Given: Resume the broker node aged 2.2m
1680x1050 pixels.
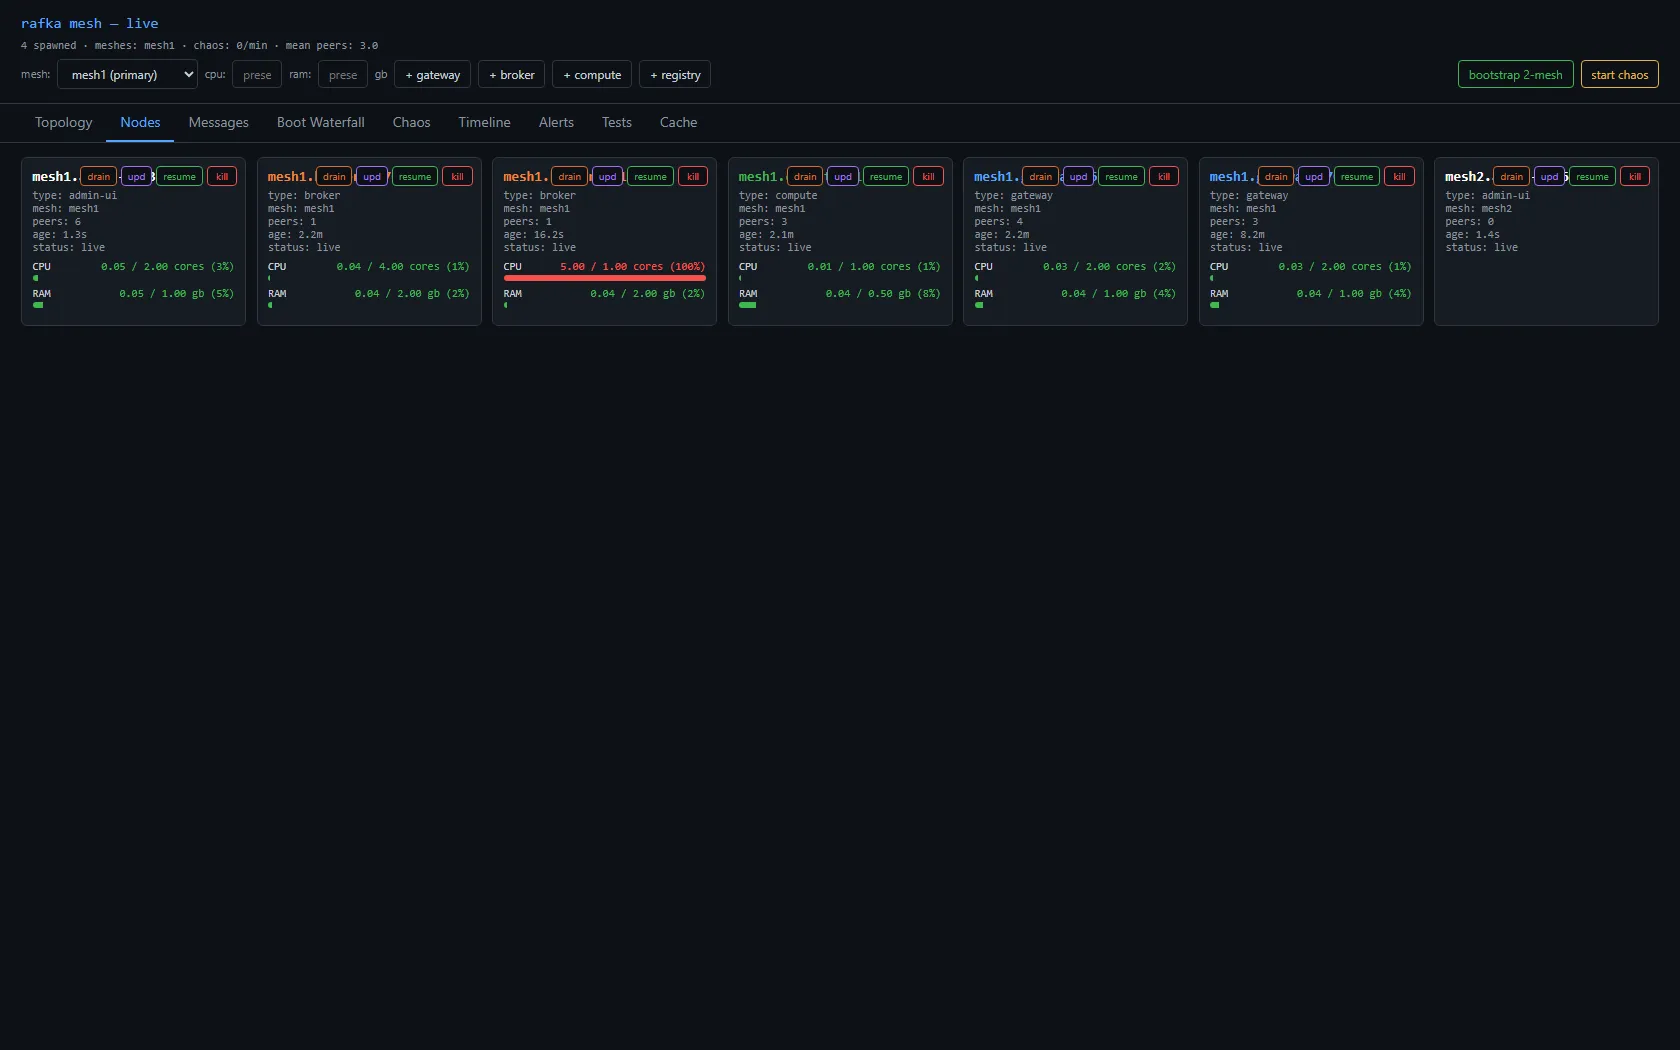Looking at the screenshot, I should point(415,176).
